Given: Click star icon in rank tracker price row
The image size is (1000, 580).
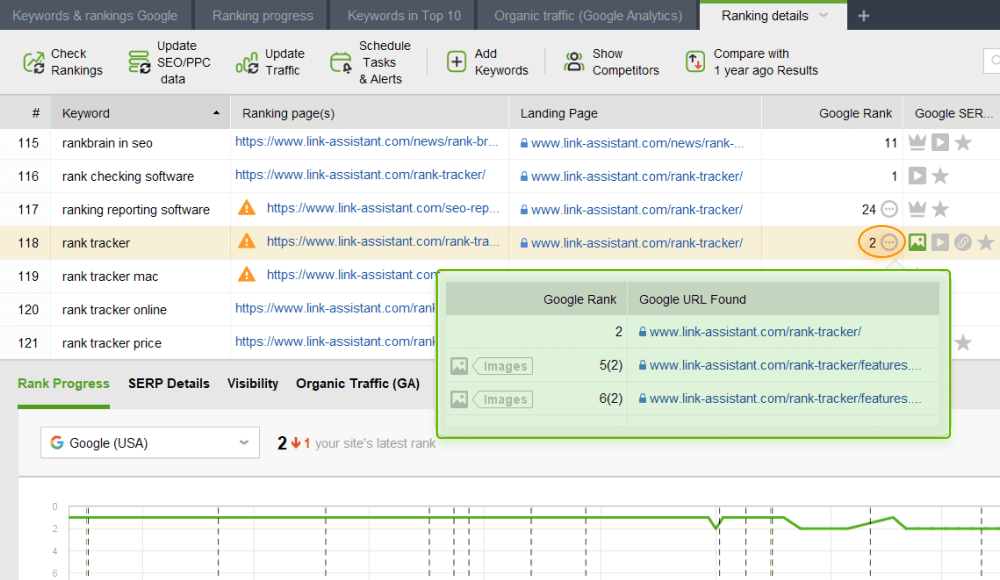Looking at the screenshot, I should coord(963,343).
